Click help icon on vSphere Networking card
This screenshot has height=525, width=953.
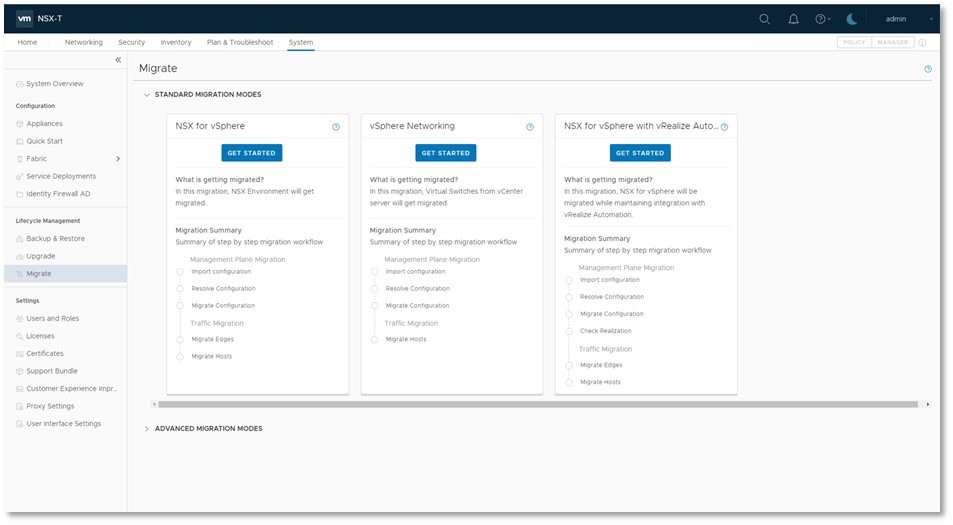click(x=530, y=127)
